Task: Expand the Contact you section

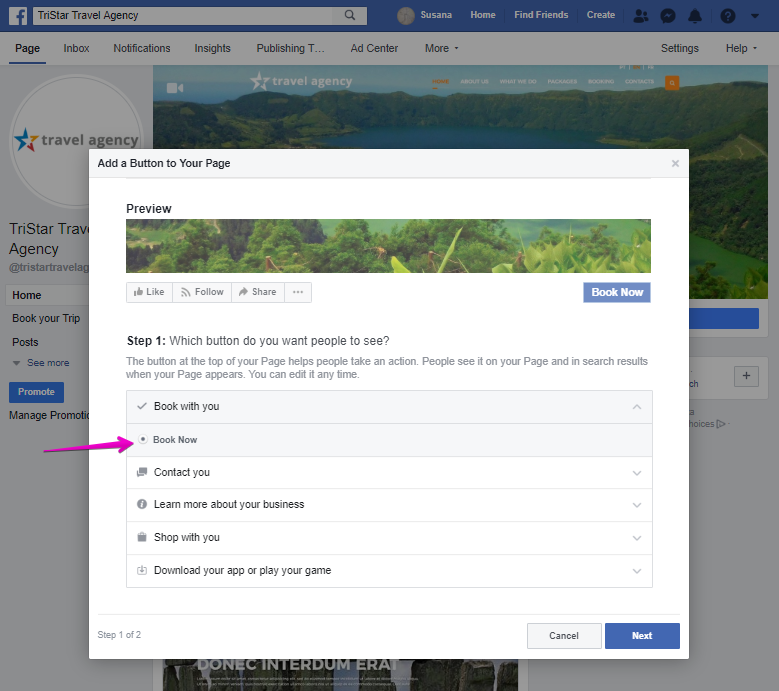Action: (637, 473)
